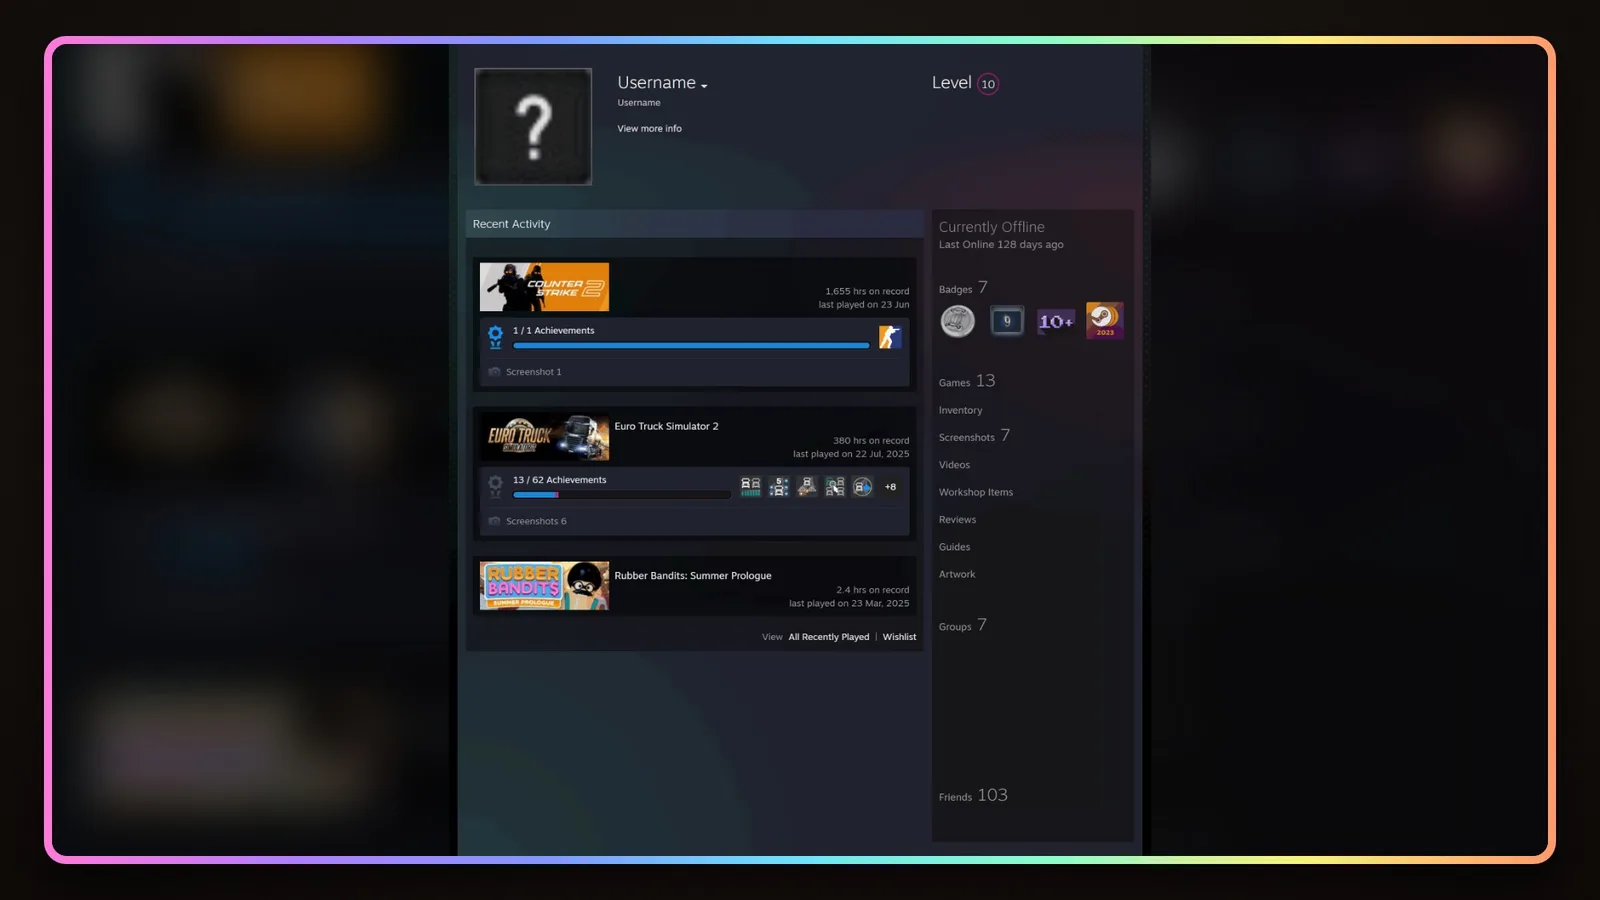Open Friends 103 list
This screenshot has height=900, width=1600.
(973, 795)
